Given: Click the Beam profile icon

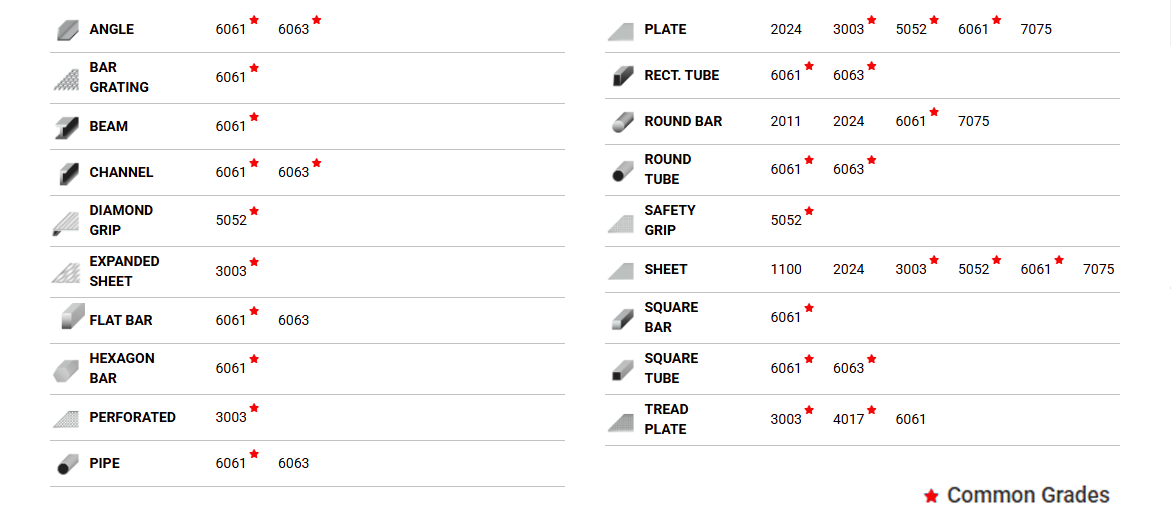Looking at the screenshot, I should pyautogui.click(x=67, y=127).
